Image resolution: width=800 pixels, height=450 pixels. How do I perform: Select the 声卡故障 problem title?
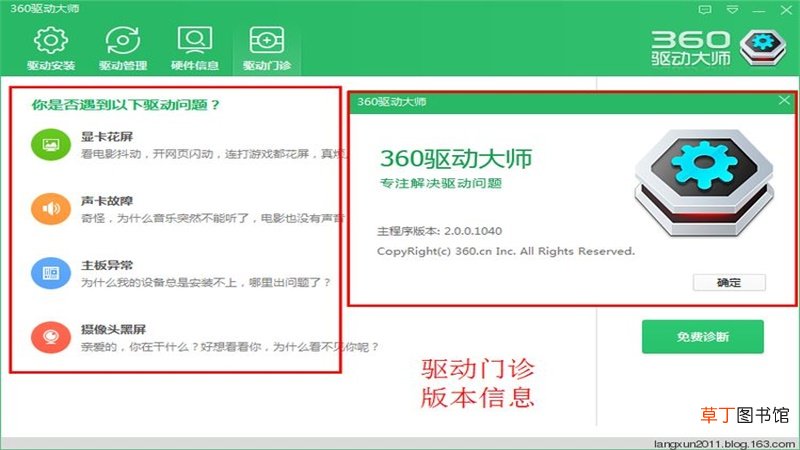[107, 201]
